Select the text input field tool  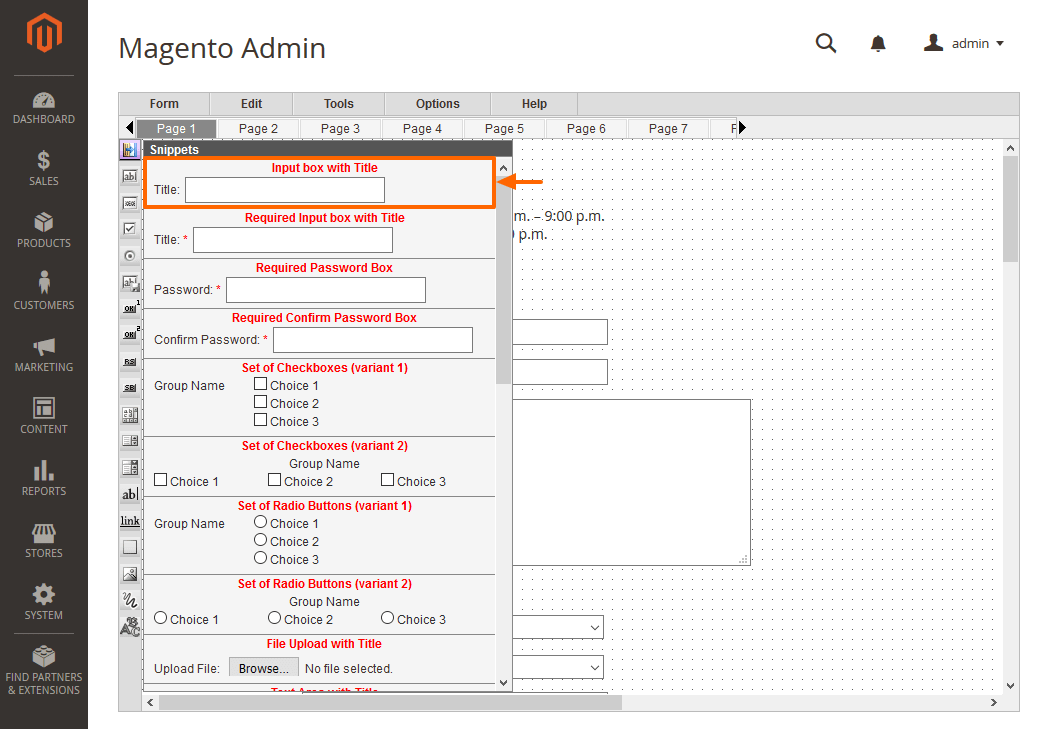[x=130, y=177]
